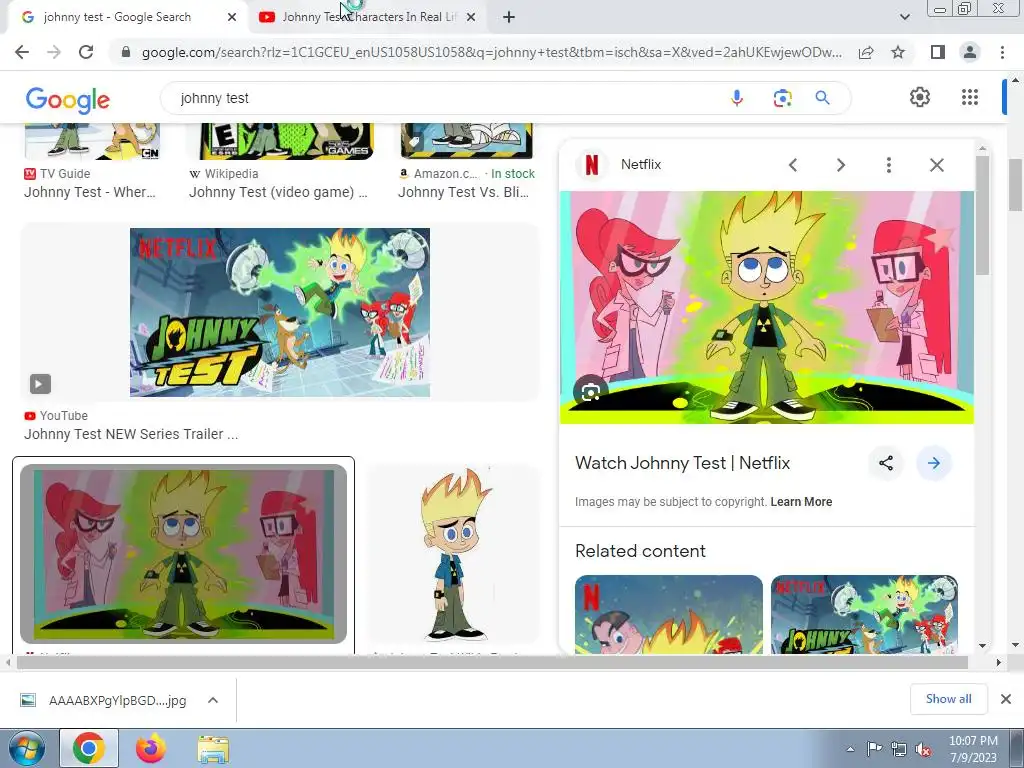Open the Watch Johnny Test | Netflix title
The width and height of the screenshot is (1024, 768).
pyautogui.click(x=682, y=463)
